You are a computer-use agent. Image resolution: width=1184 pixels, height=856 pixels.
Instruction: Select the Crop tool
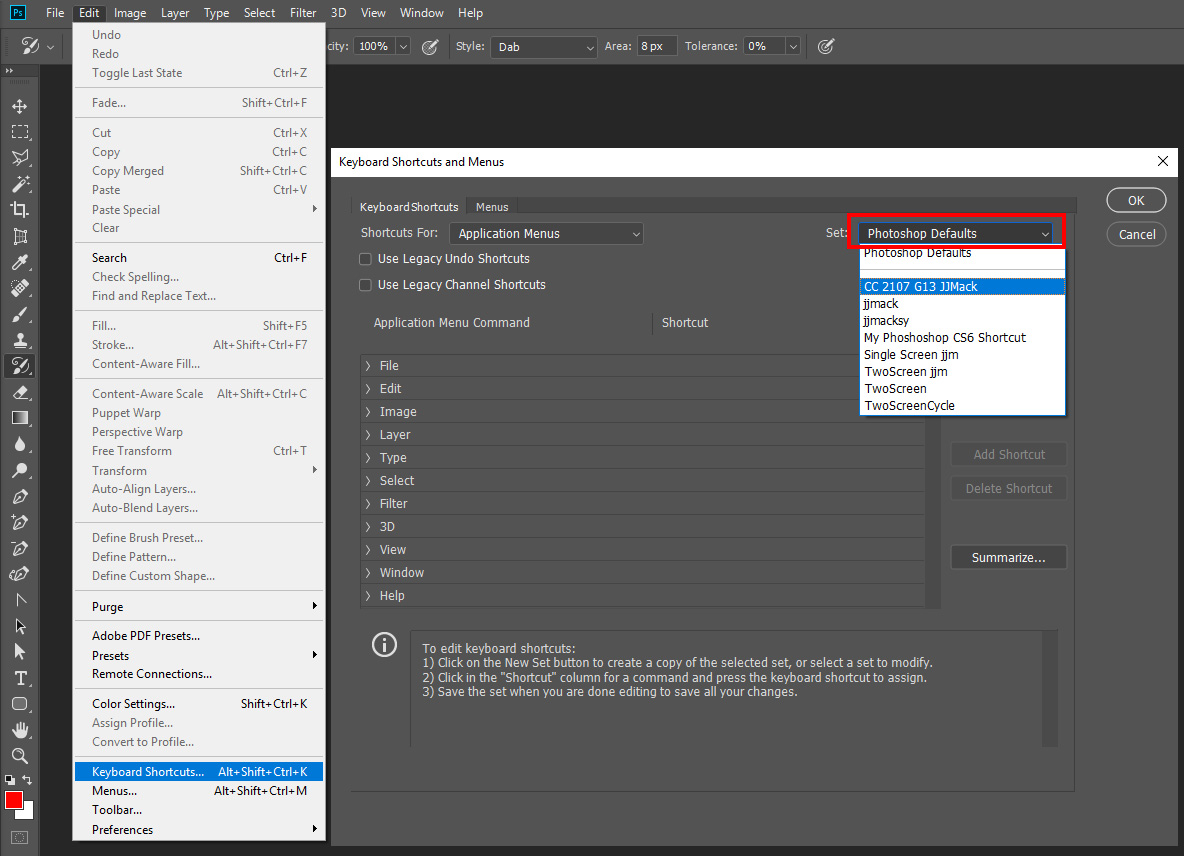21,209
